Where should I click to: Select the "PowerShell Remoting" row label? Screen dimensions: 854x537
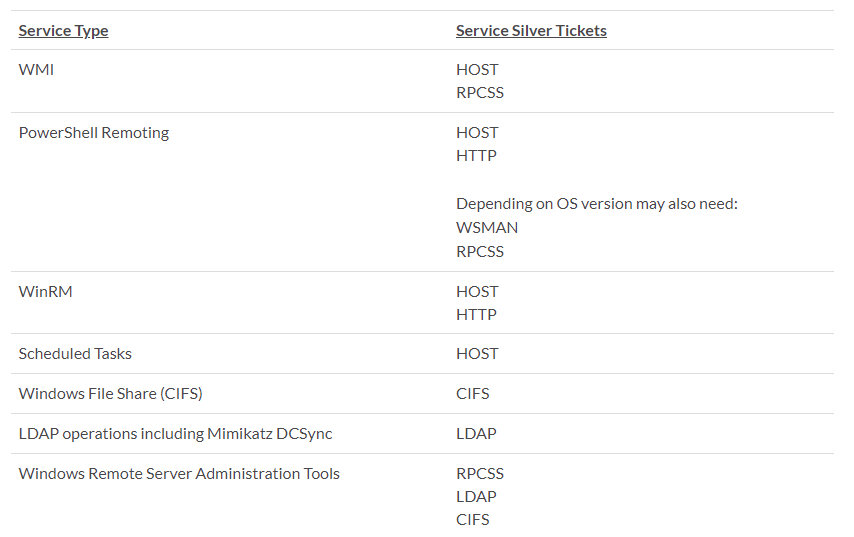pyautogui.click(x=94, y=132)
